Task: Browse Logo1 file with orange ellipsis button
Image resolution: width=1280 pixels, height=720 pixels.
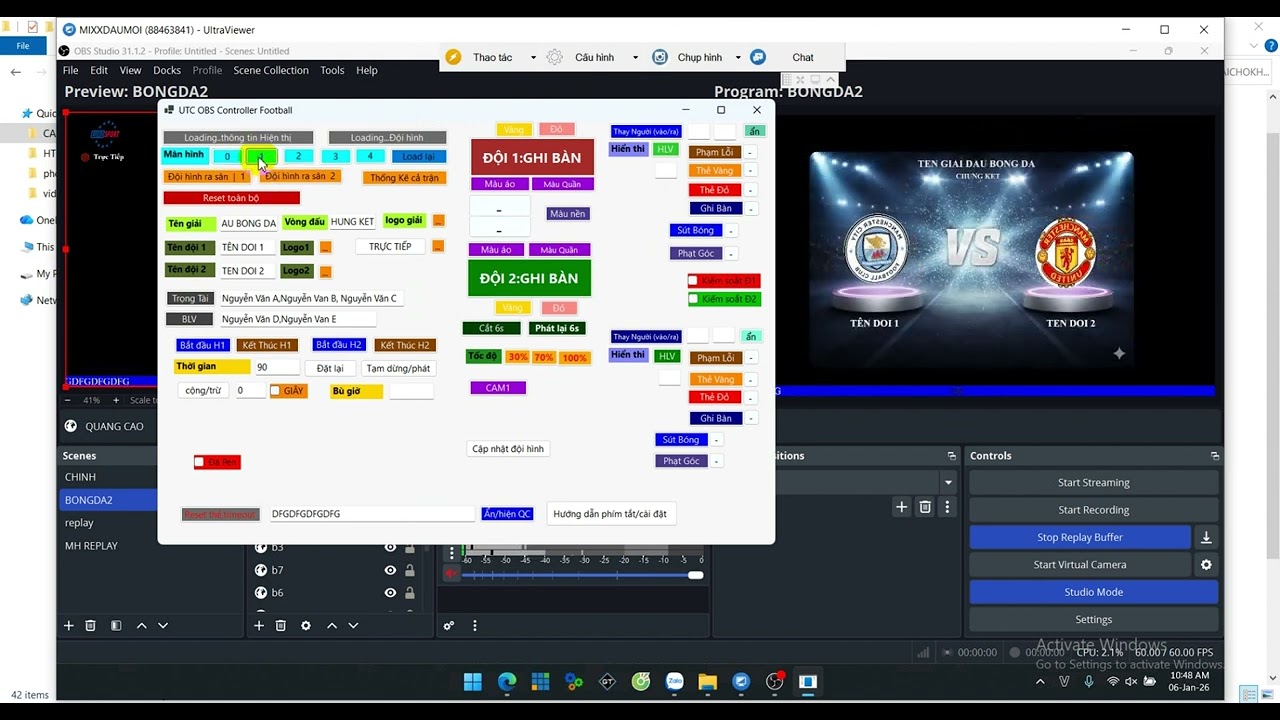Action: [x=325, y=247]
